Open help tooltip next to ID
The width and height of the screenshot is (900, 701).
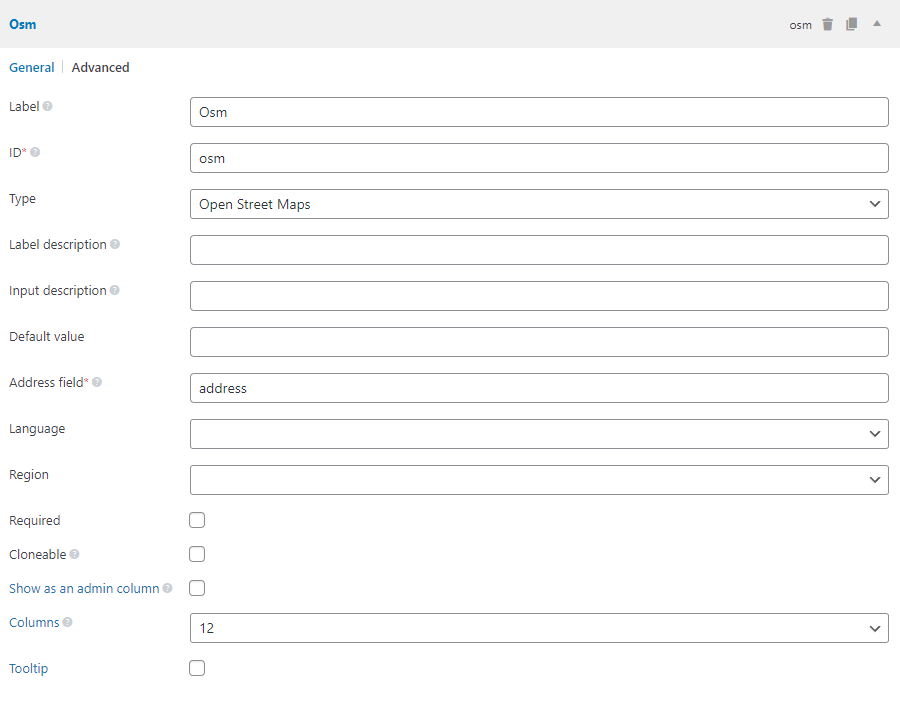(35, 152)
